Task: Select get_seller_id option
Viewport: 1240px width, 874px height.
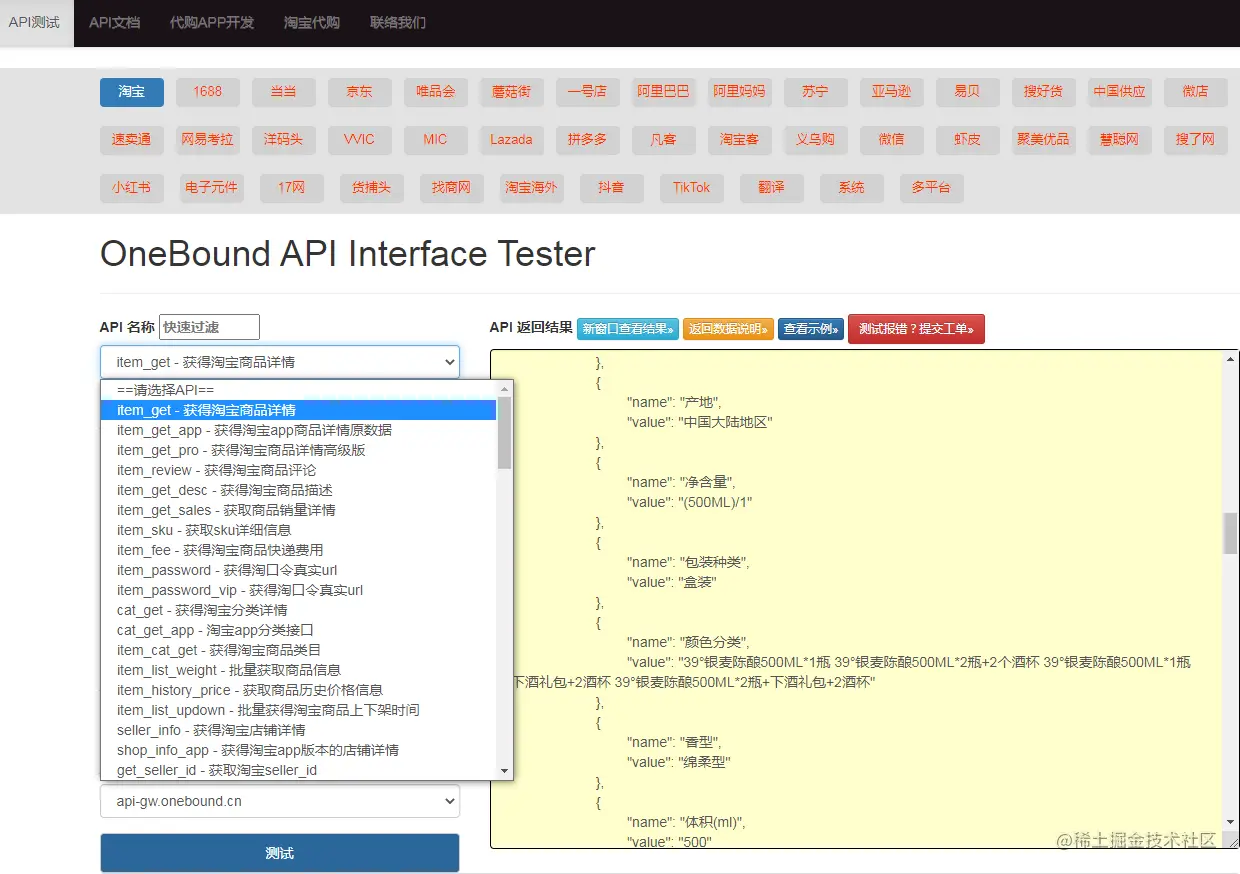Action: pos(298,770)
